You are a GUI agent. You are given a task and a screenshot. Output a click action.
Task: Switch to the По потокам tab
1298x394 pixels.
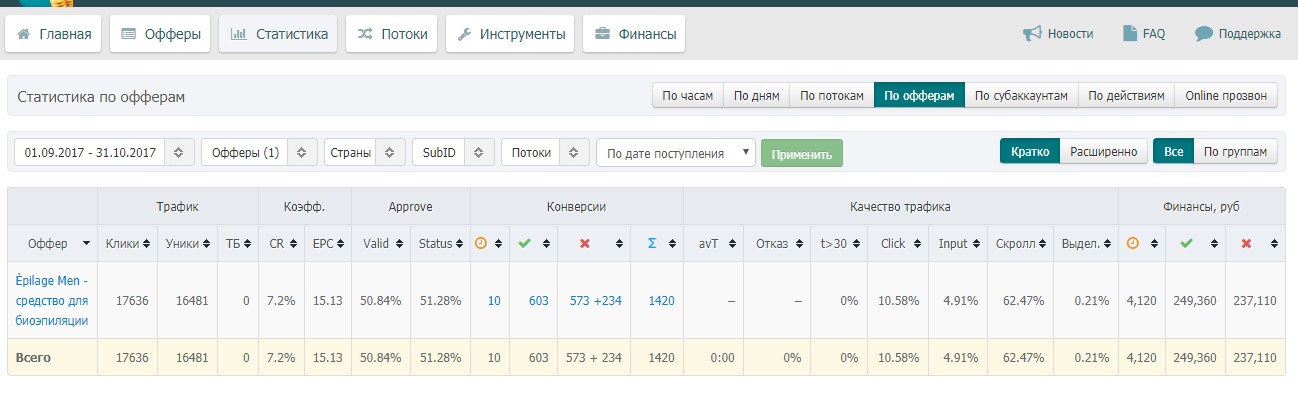click(x=831, y=96)
